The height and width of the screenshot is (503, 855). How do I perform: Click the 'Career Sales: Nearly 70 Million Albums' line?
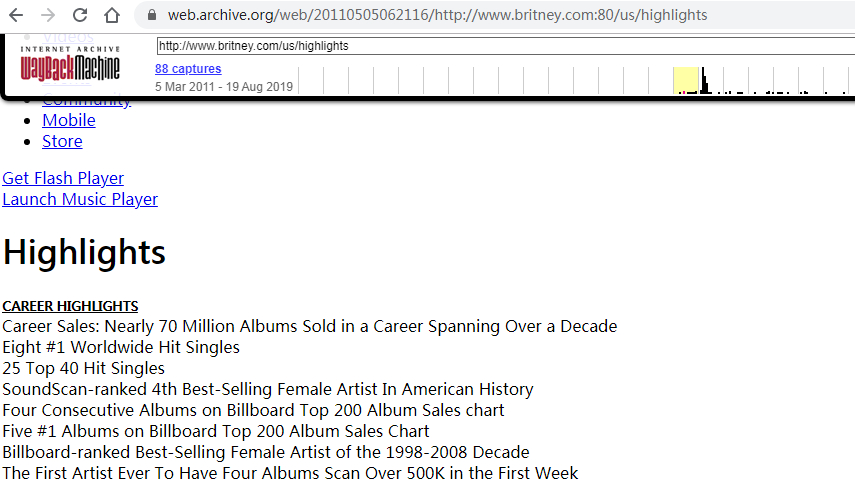(310, 326)
